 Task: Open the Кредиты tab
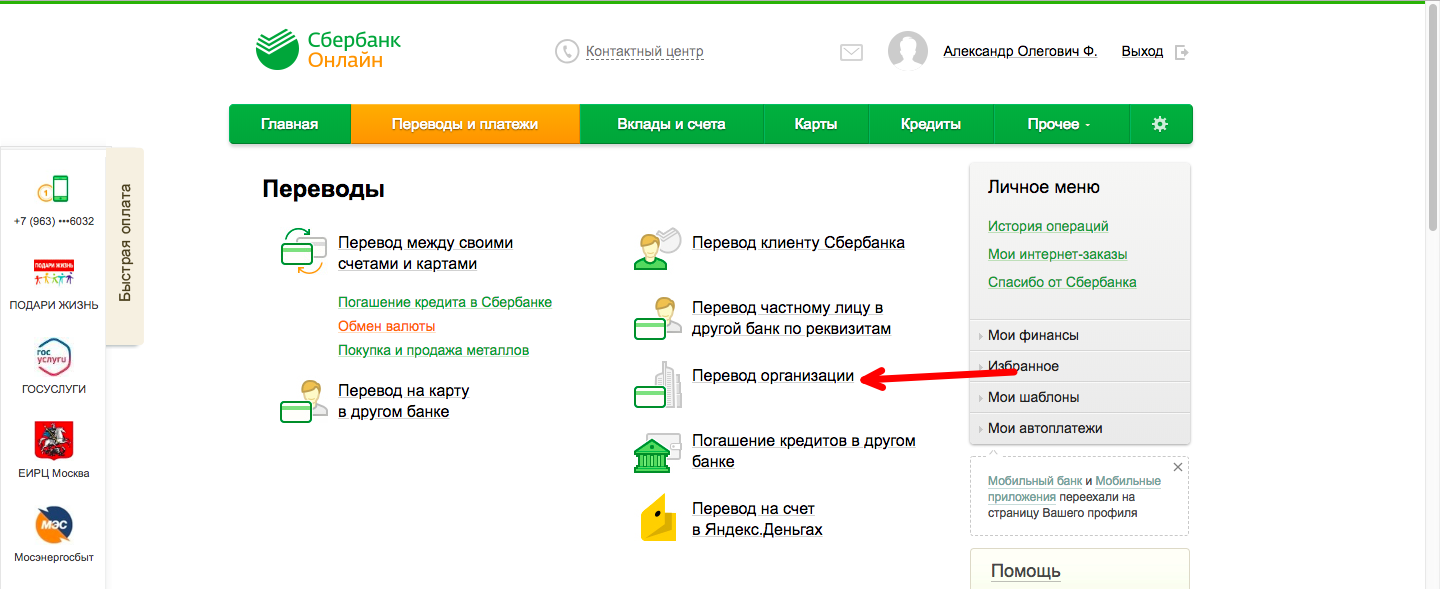pos(931,124)
